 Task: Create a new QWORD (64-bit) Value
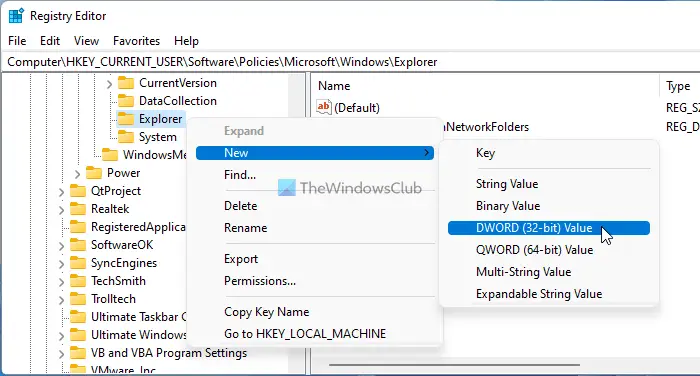click(x=534, y=250)
